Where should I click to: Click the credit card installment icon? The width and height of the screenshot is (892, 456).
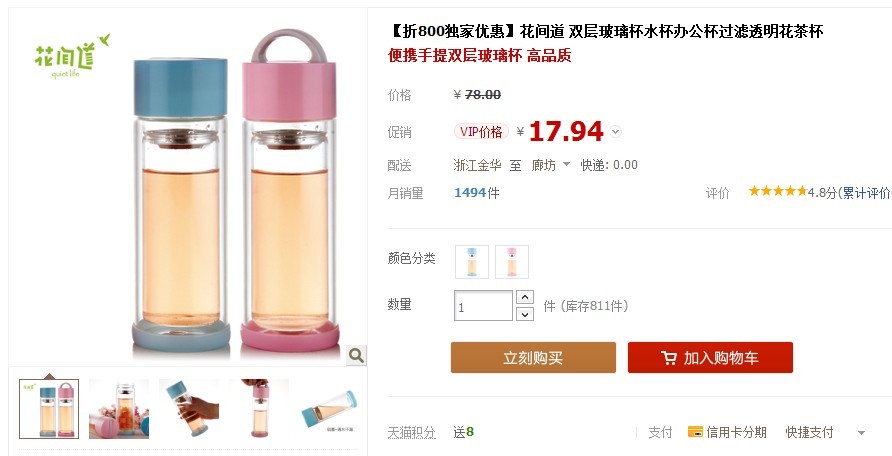click(695, 432)
